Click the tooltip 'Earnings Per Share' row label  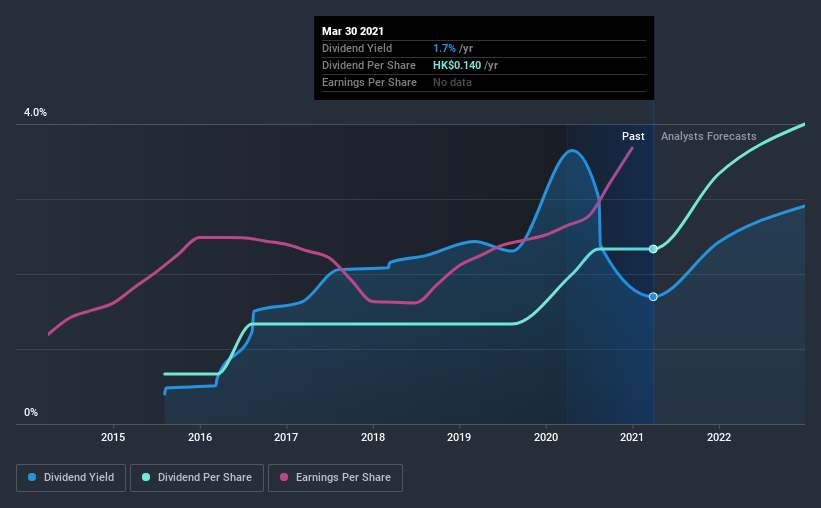click(369, 82)
